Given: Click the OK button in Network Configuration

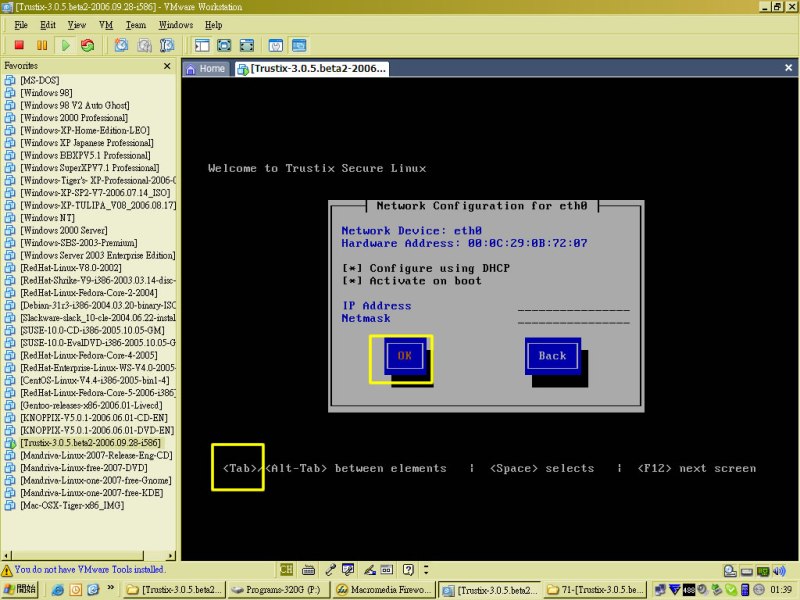Looking at the screenshot, I should (x=405, y=356).
